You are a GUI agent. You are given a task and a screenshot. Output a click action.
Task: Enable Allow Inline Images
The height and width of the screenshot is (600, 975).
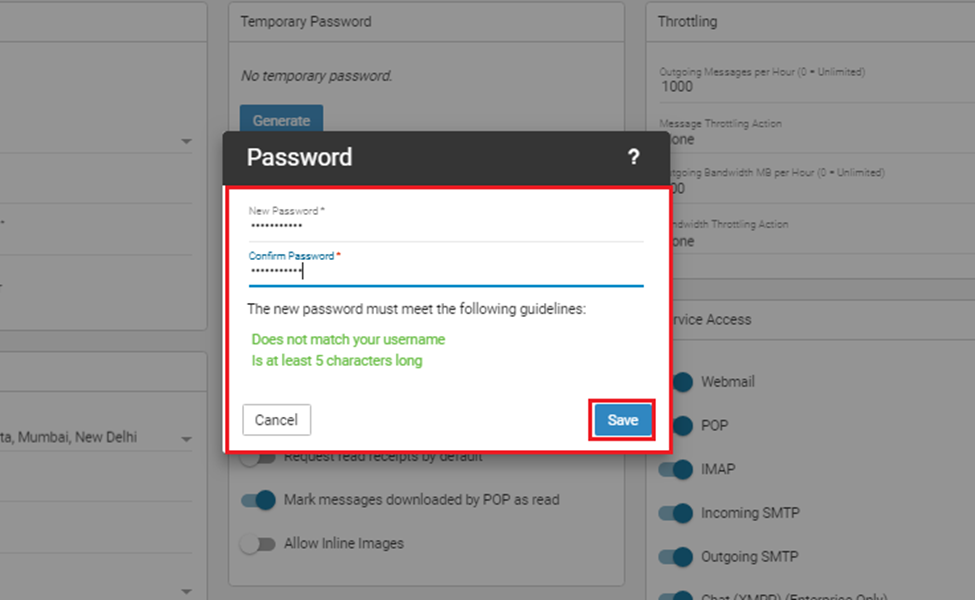point(258,544)
